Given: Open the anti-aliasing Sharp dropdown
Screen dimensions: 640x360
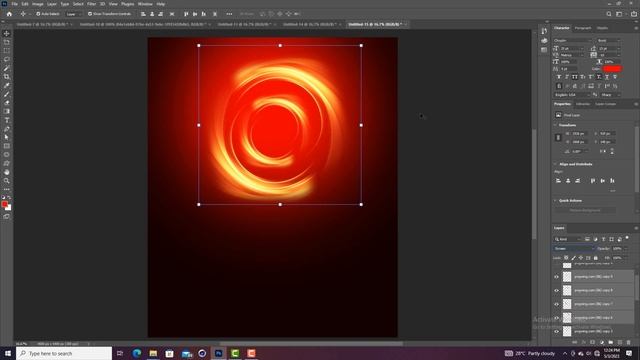Looking at the screenshot, I should pos(610,95).
